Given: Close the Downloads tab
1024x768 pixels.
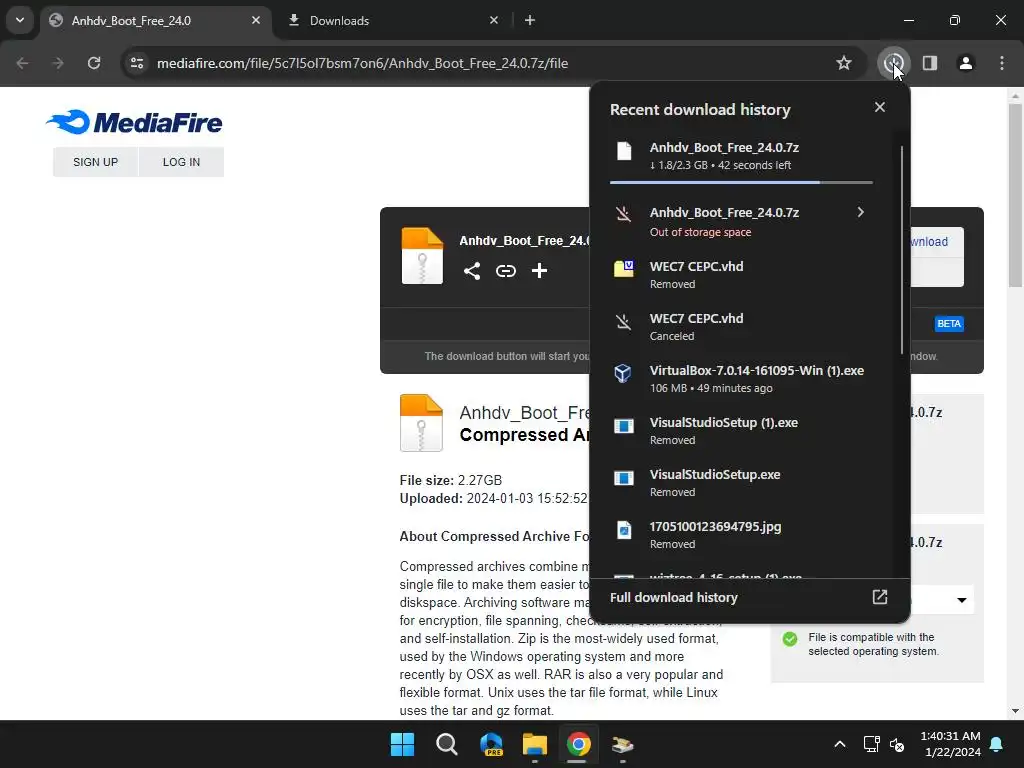Looking at the screenshot, I should tap(494, 20).
